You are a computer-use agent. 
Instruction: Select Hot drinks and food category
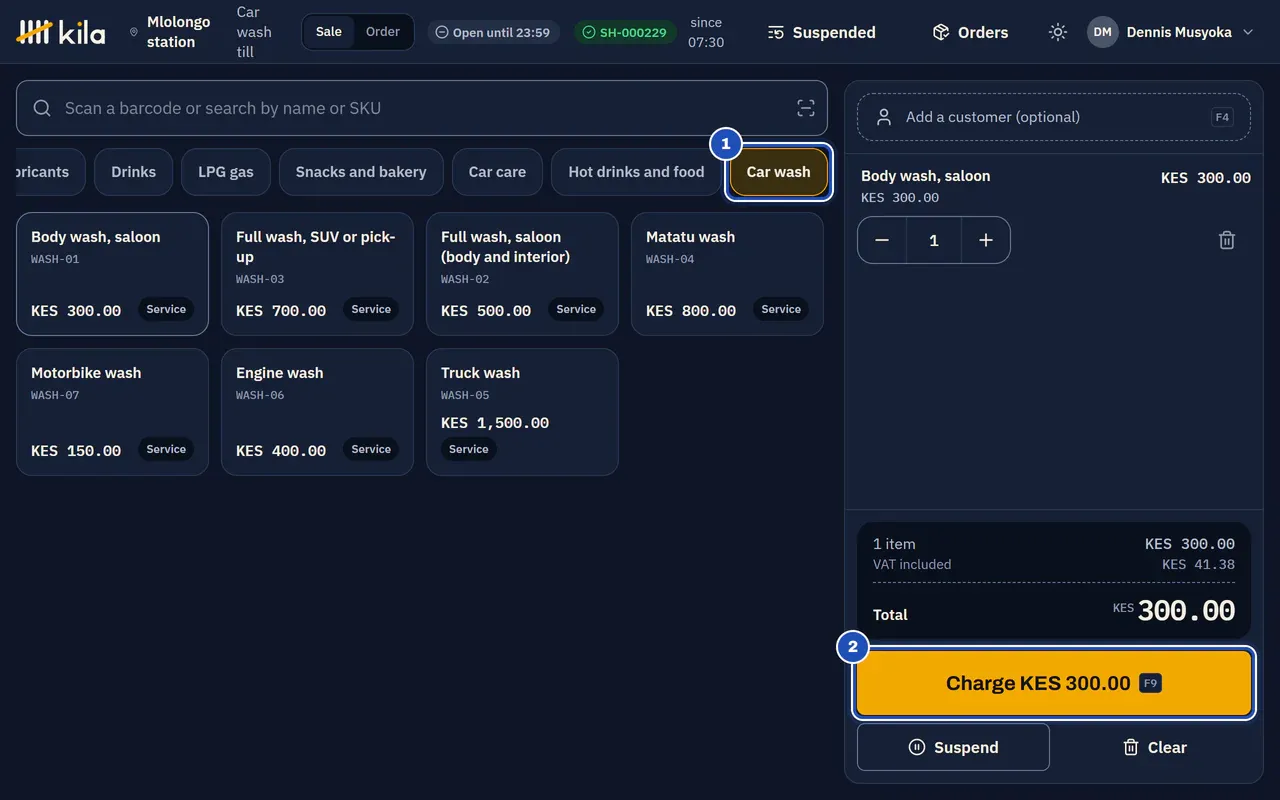(x=636, y=172)
